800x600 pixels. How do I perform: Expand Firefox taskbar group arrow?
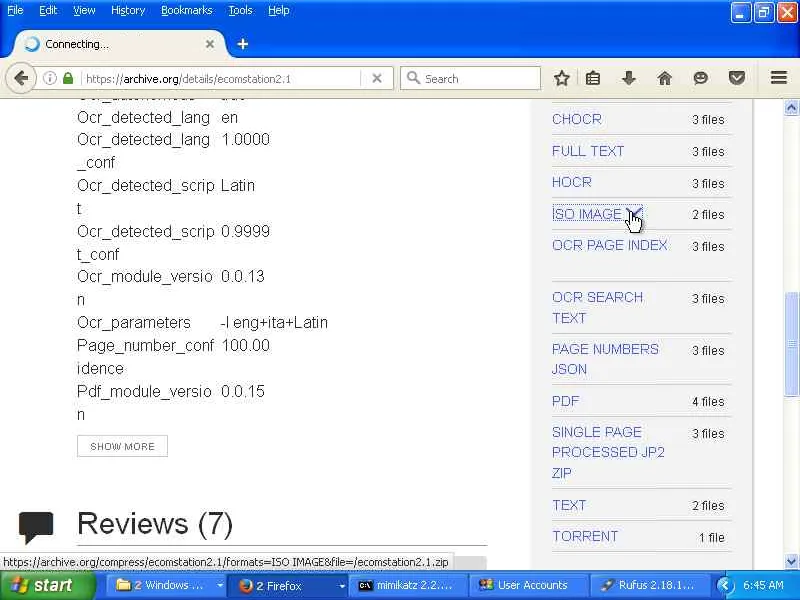pos(342,586)
